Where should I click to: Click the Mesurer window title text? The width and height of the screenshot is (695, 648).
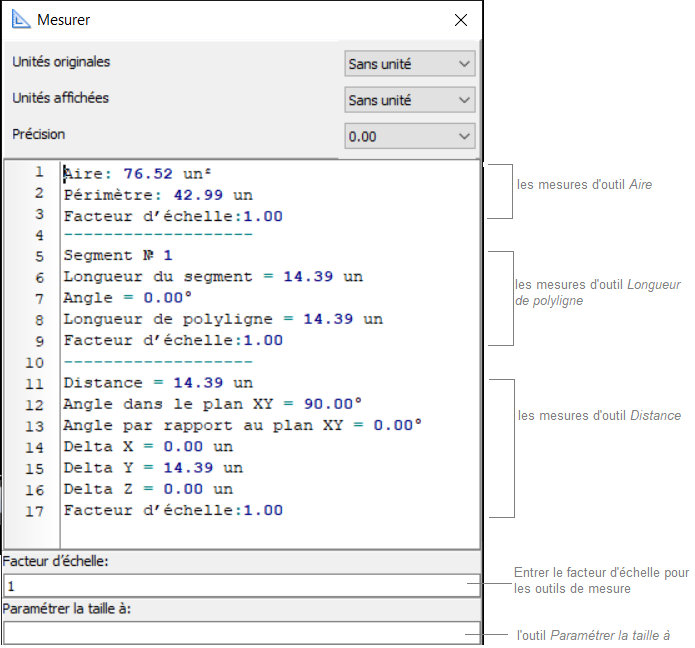click(x=63, y=19)
